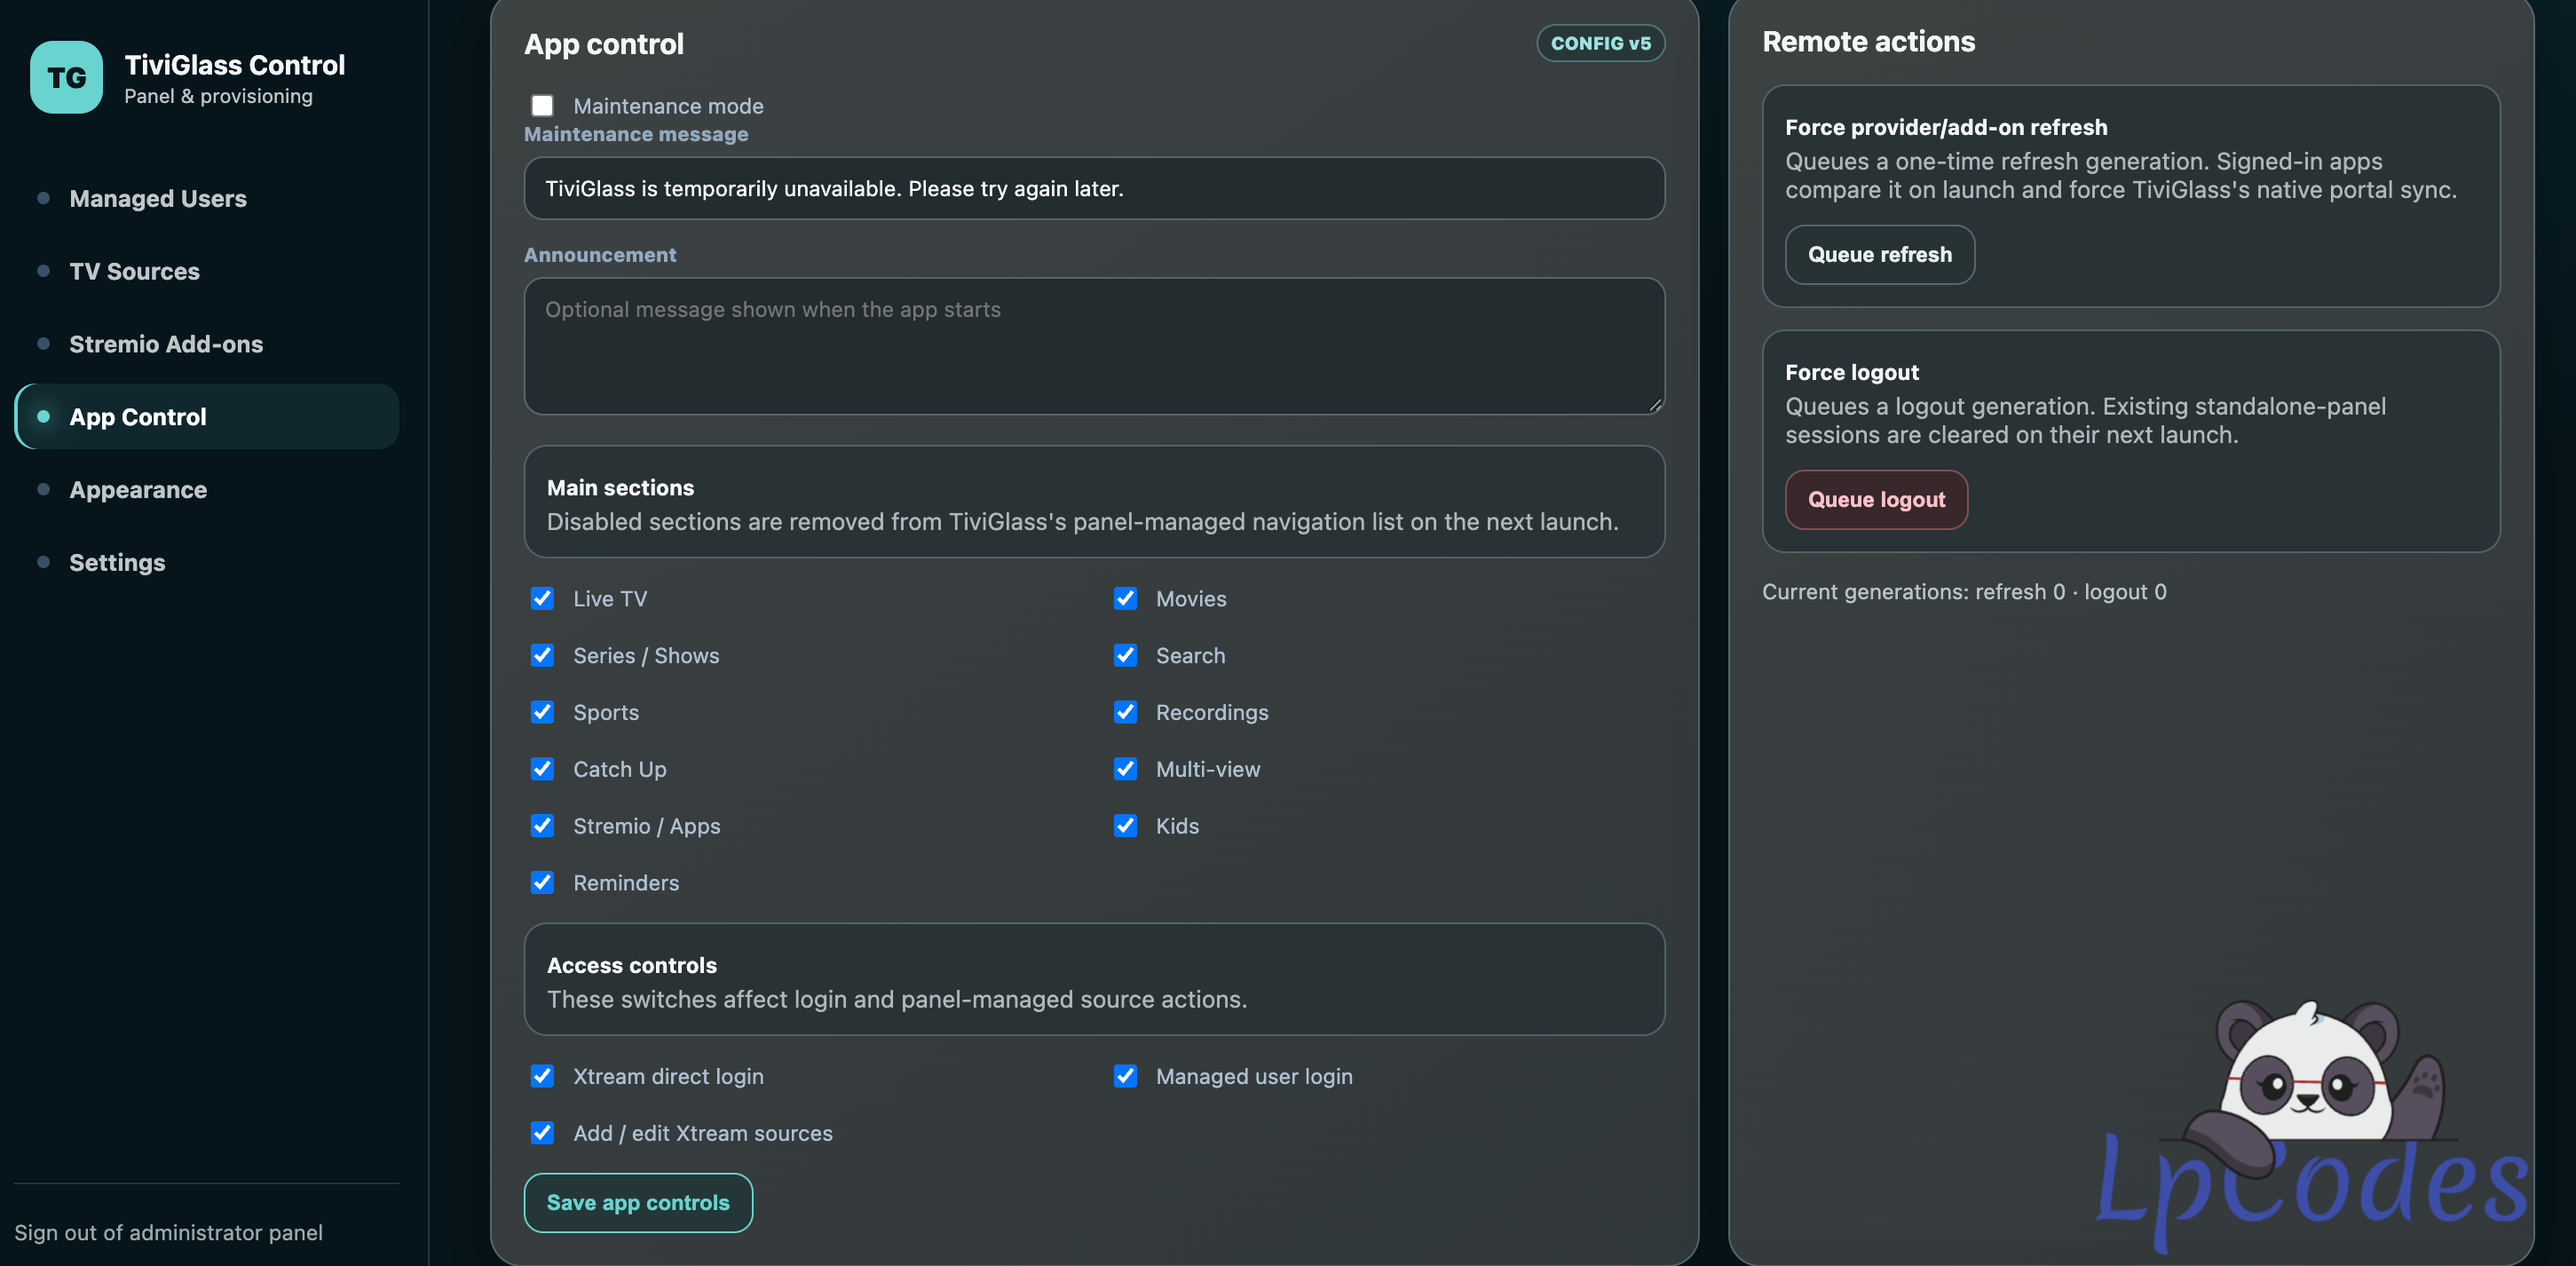
Task: Focus the Announcement text area
Action: 1094,346
